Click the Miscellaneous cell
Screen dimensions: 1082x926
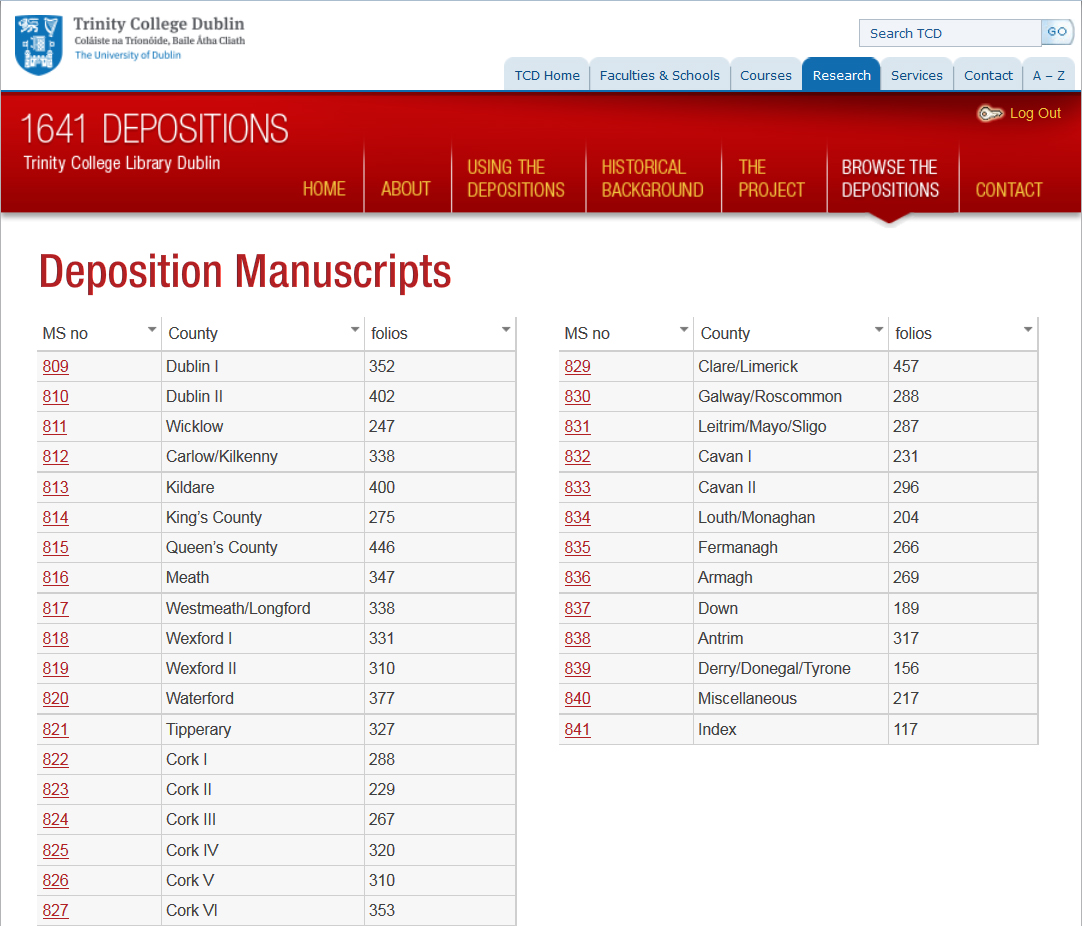tap(791, 699)
